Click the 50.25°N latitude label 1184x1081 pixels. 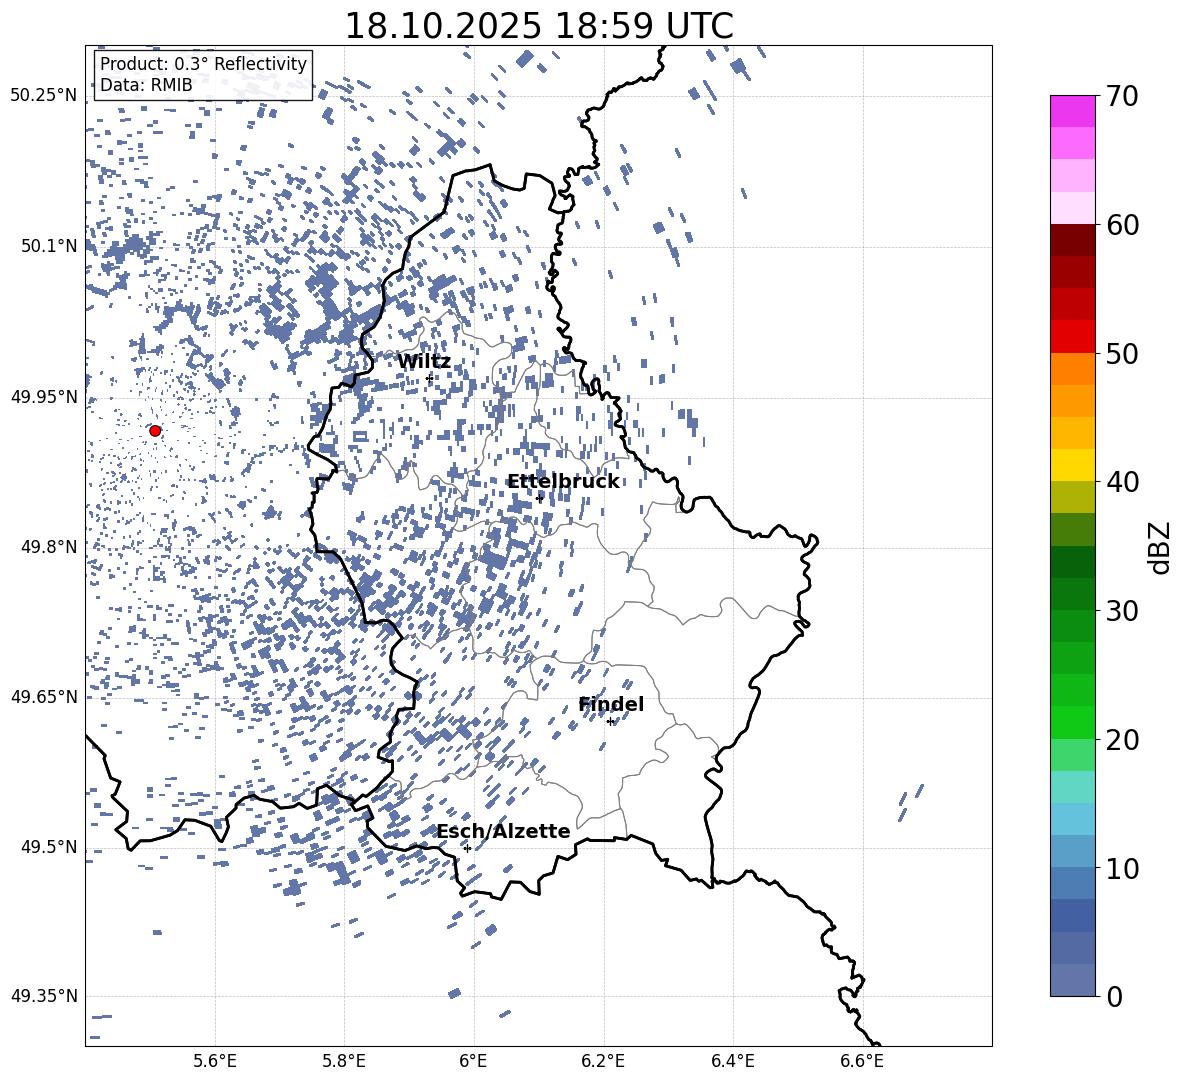(44, 96)
